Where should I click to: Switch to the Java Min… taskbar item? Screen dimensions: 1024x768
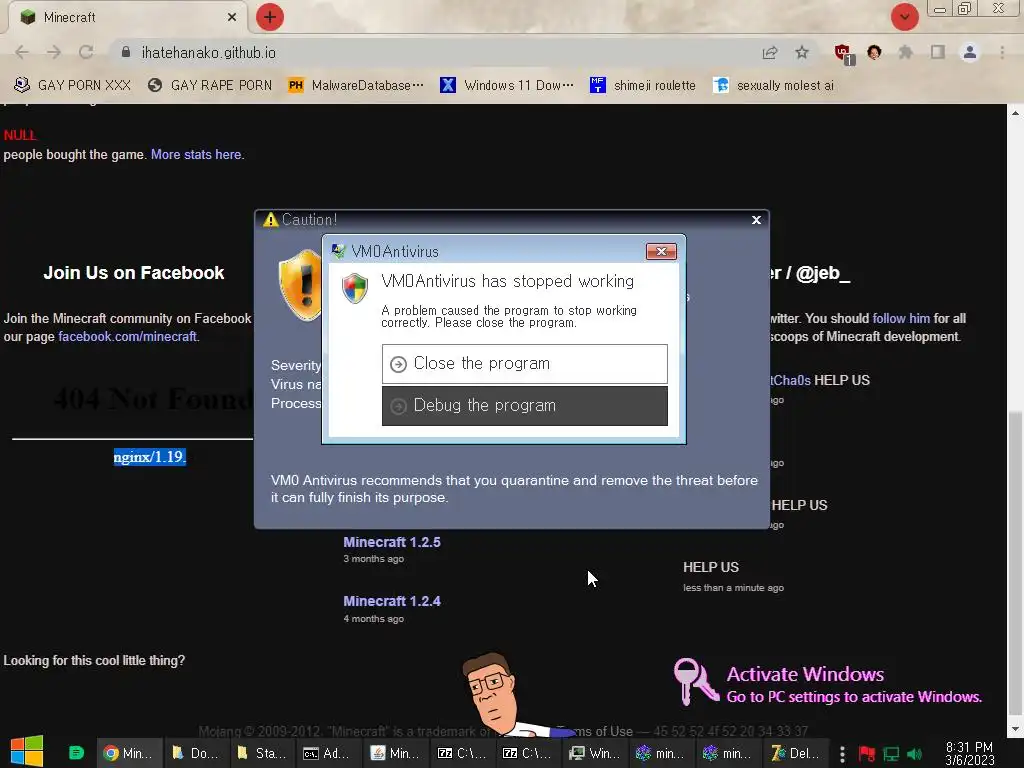[x=394, y=753]
